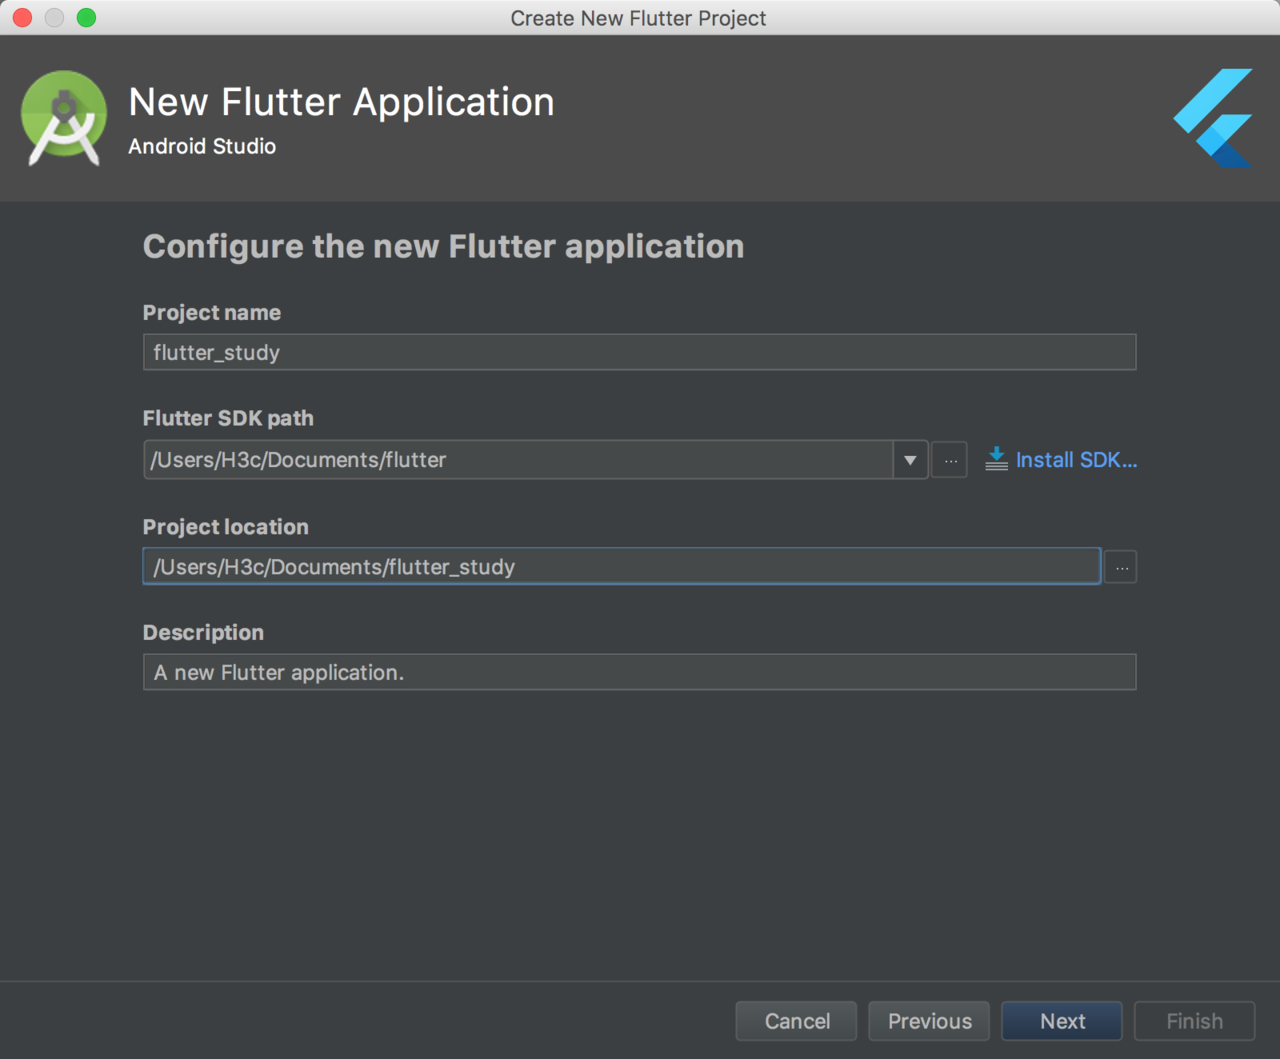
Task: Focus the Project location text field
Action: 621,567
